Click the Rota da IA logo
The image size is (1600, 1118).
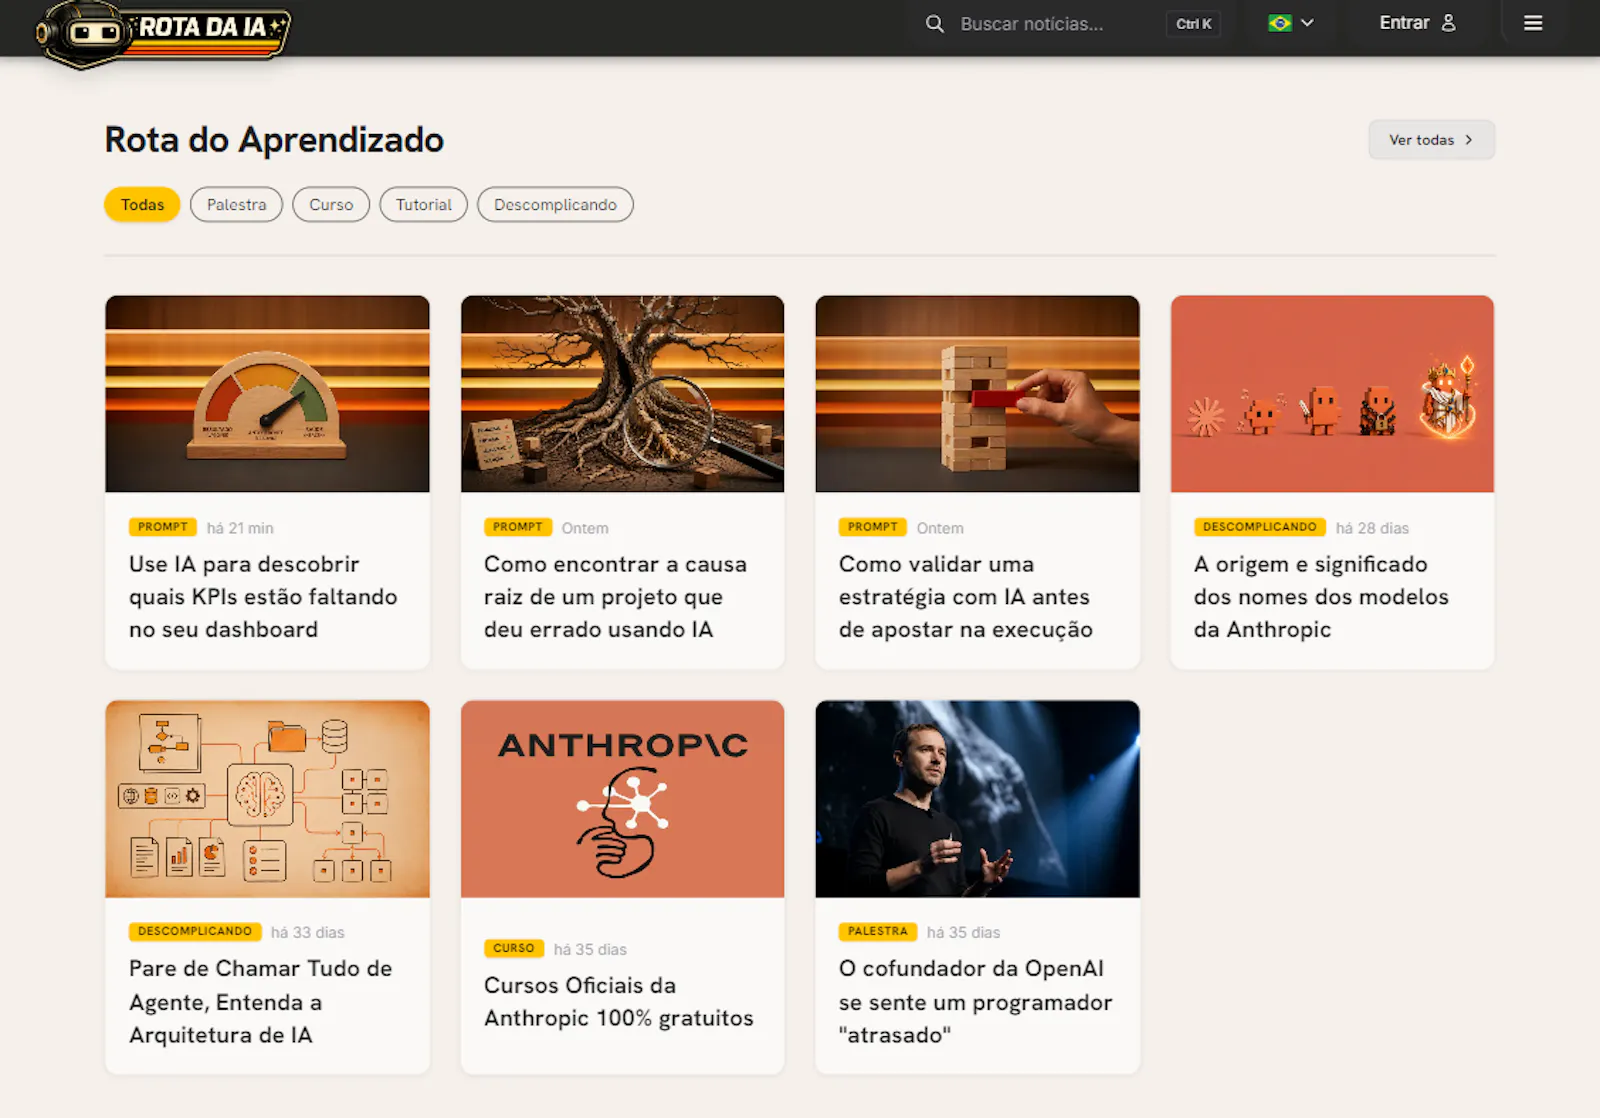pyautogui.click(x=162, y=32)
